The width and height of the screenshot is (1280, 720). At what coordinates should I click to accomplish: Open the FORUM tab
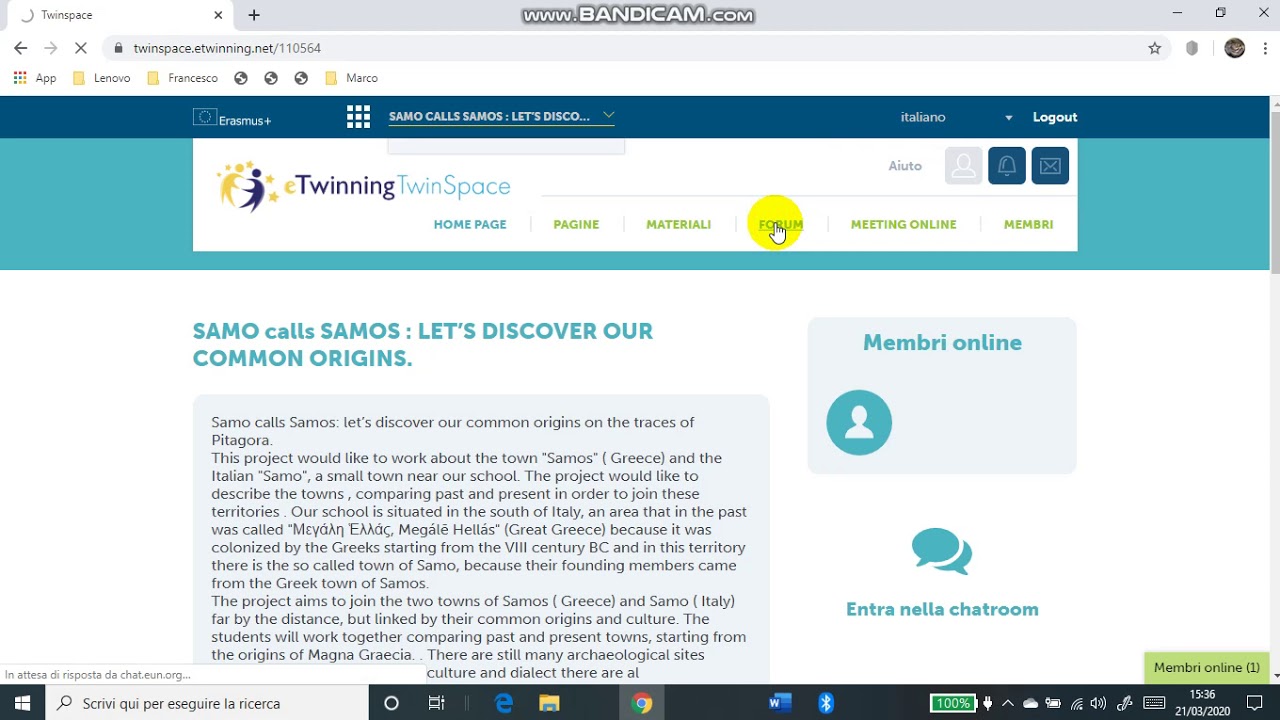coord(781,224)
